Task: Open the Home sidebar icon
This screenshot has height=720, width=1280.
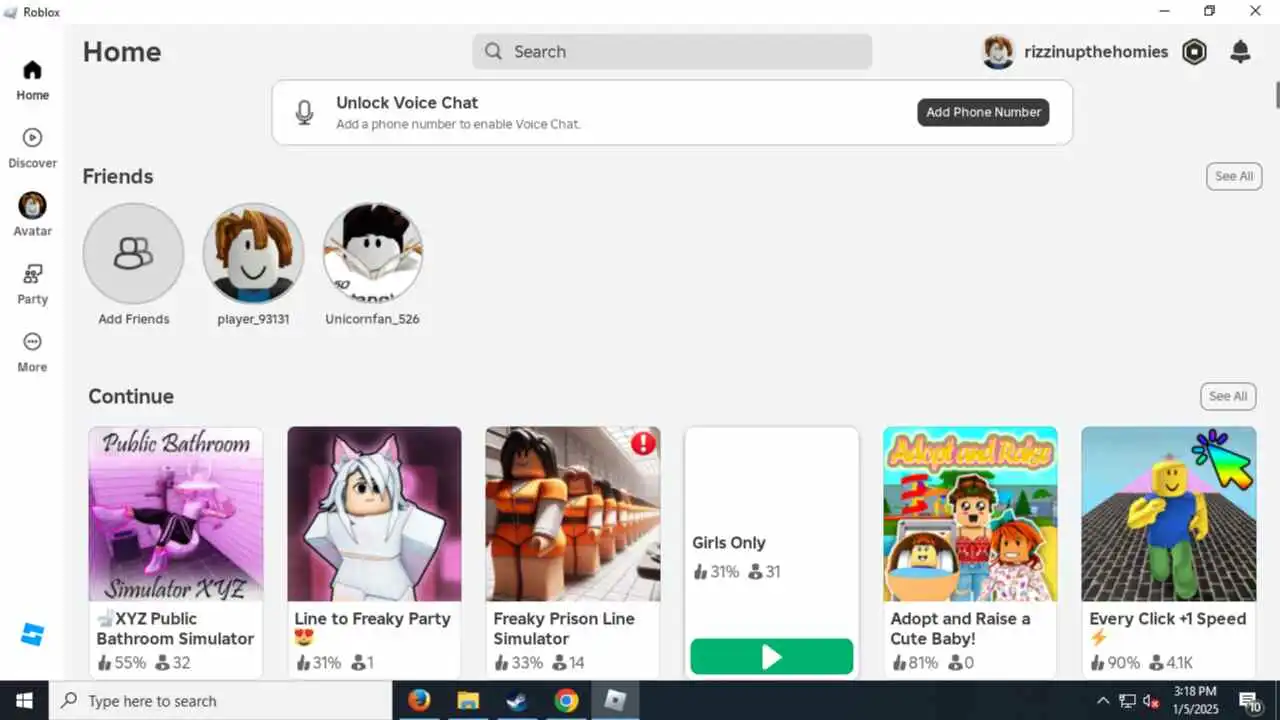Action: tap(32, 71)
